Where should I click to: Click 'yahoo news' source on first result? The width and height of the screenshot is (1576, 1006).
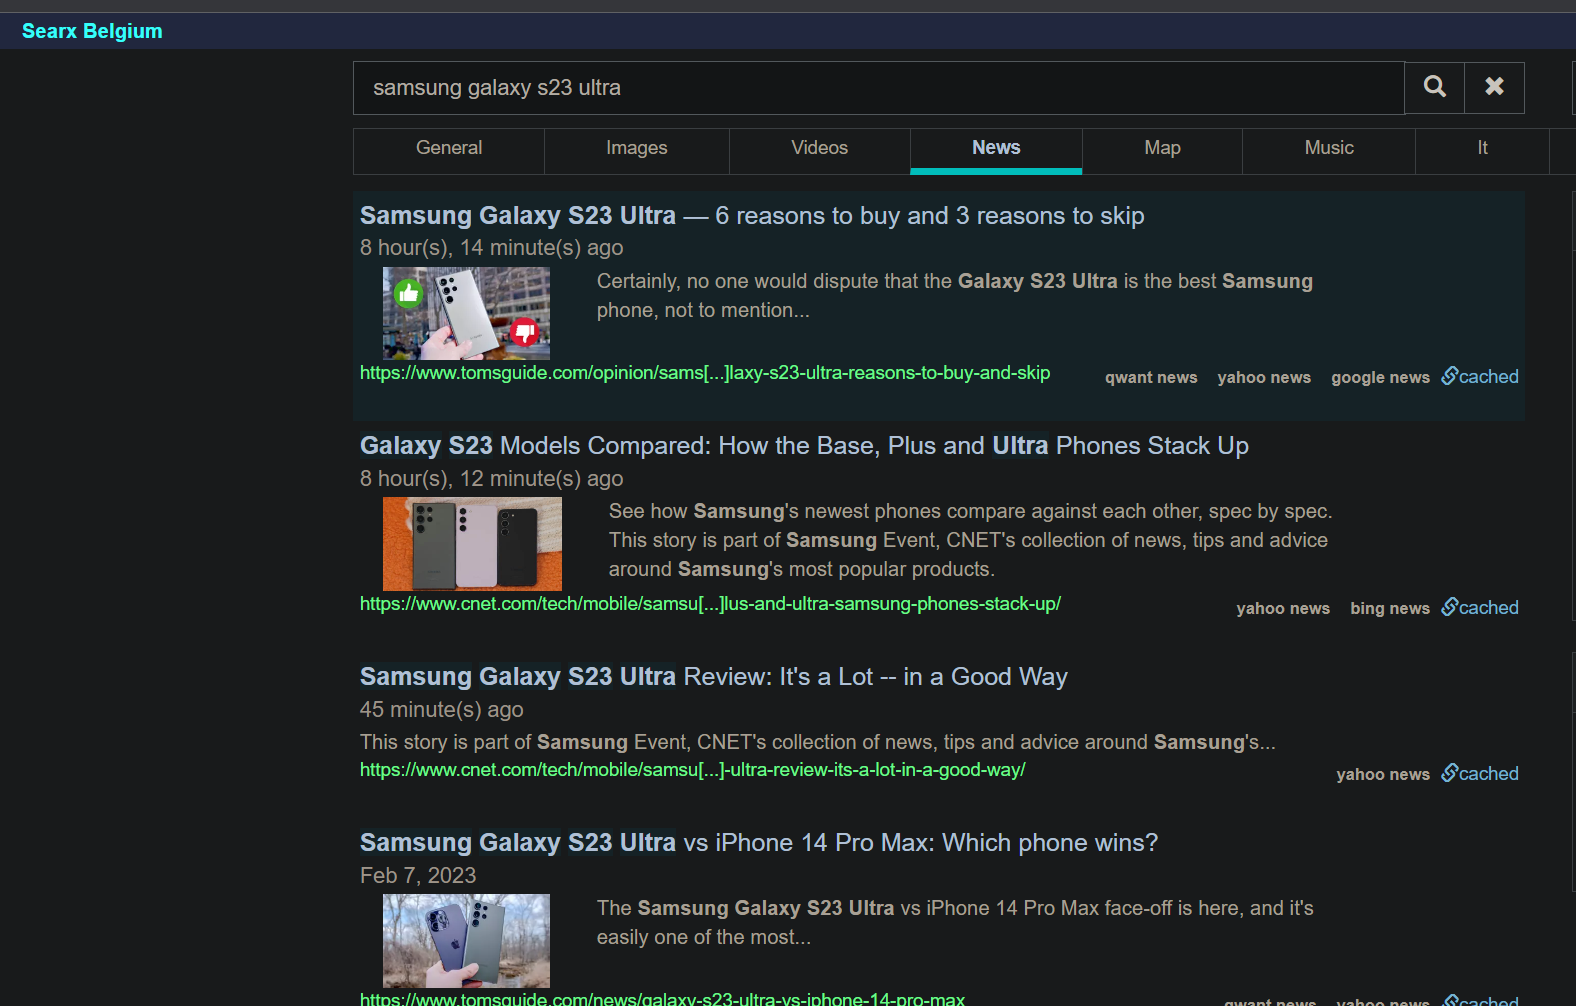[1264, 377]
